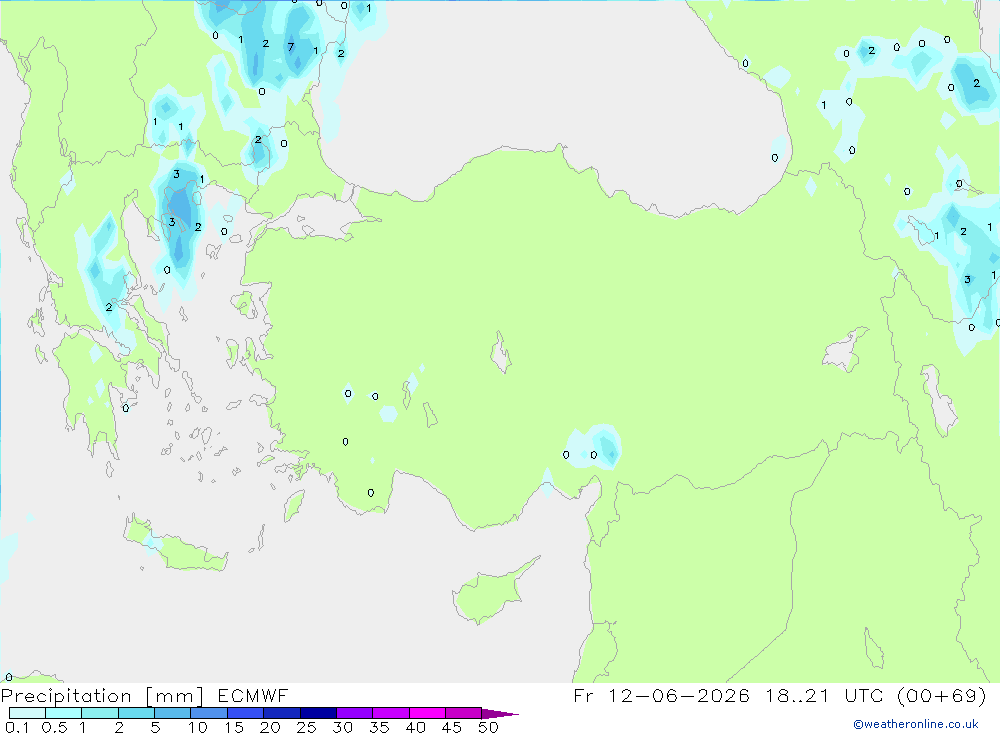Click the legend label "20"

pos(270,727)
